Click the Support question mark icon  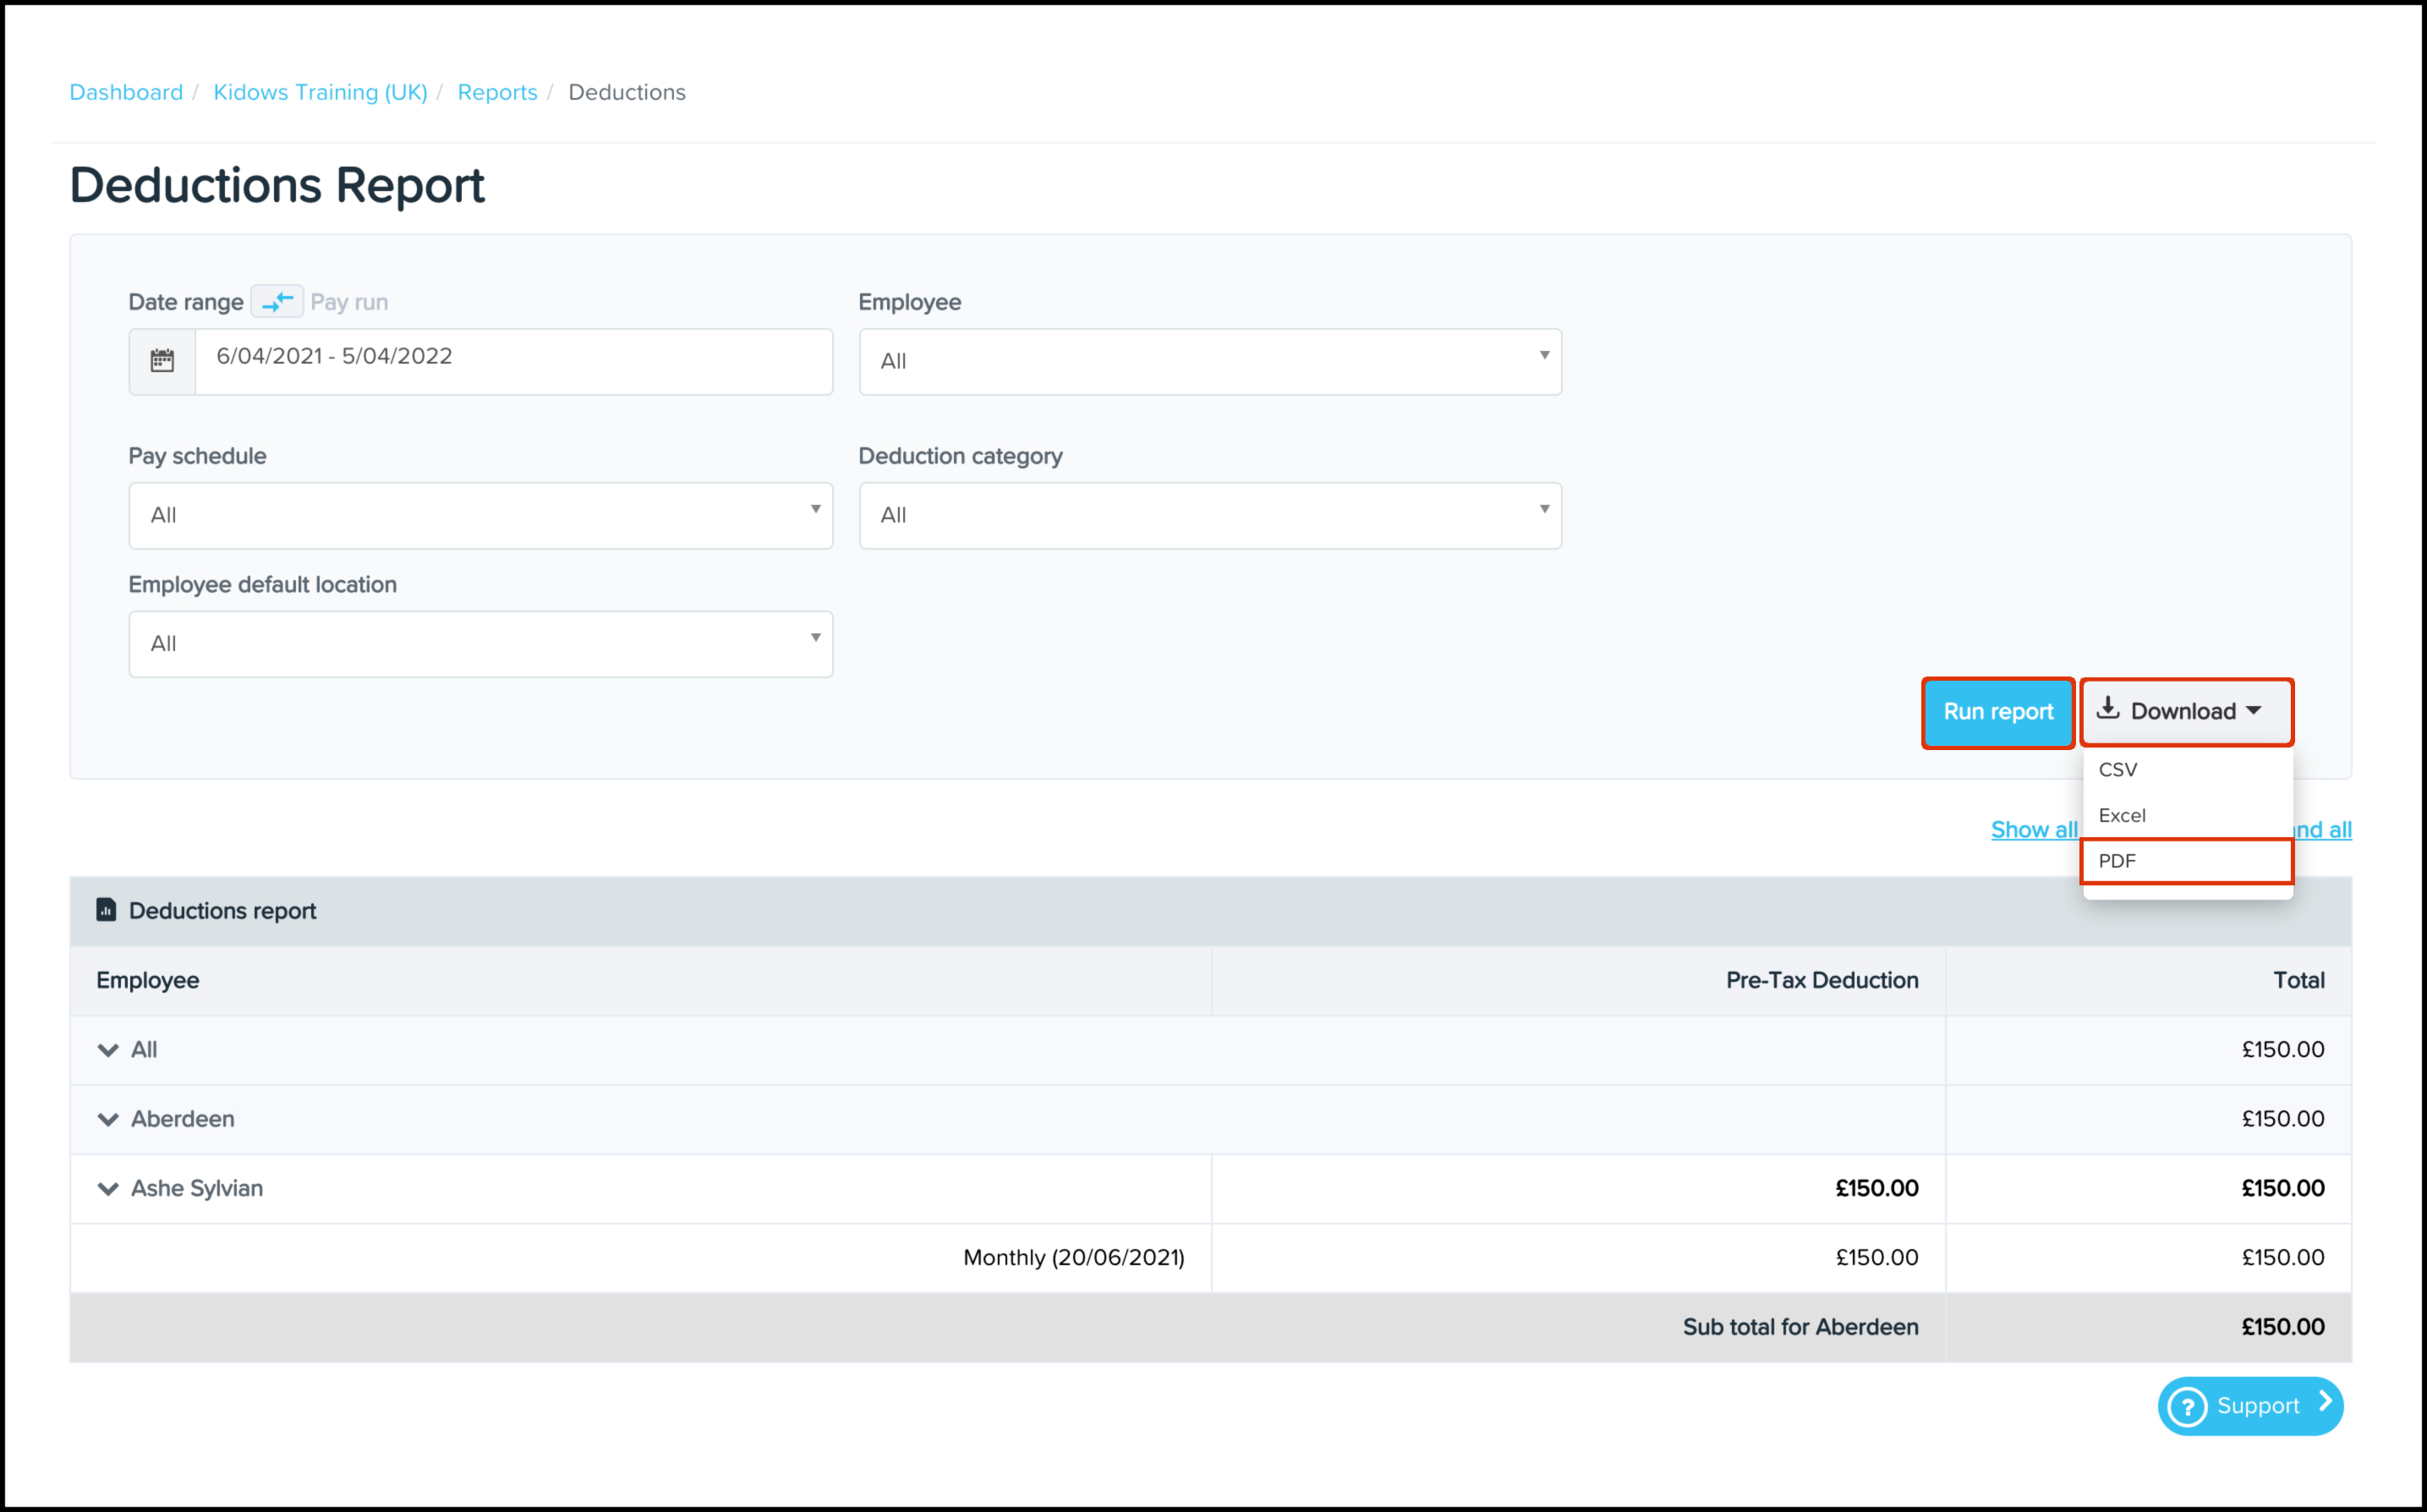tap(2187, 1406)
